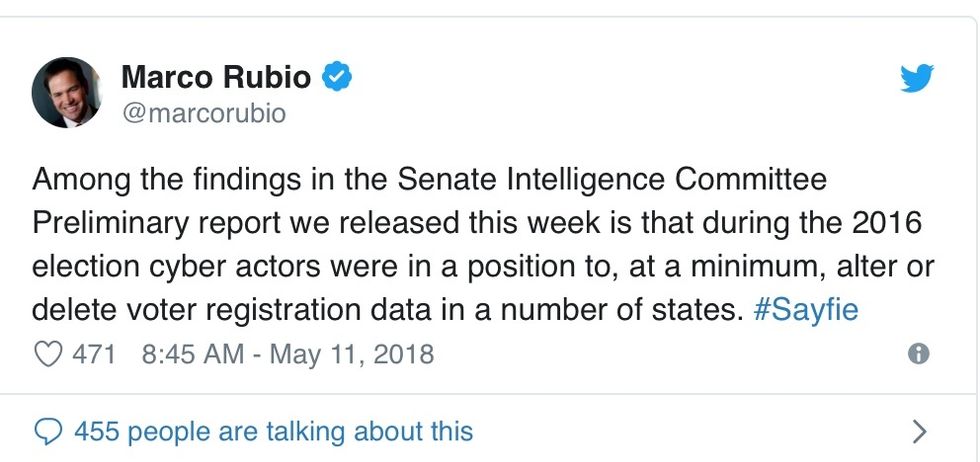Visit the @marcorubio handle link
This screenshot has height=462, width=980.
point(203,113)
